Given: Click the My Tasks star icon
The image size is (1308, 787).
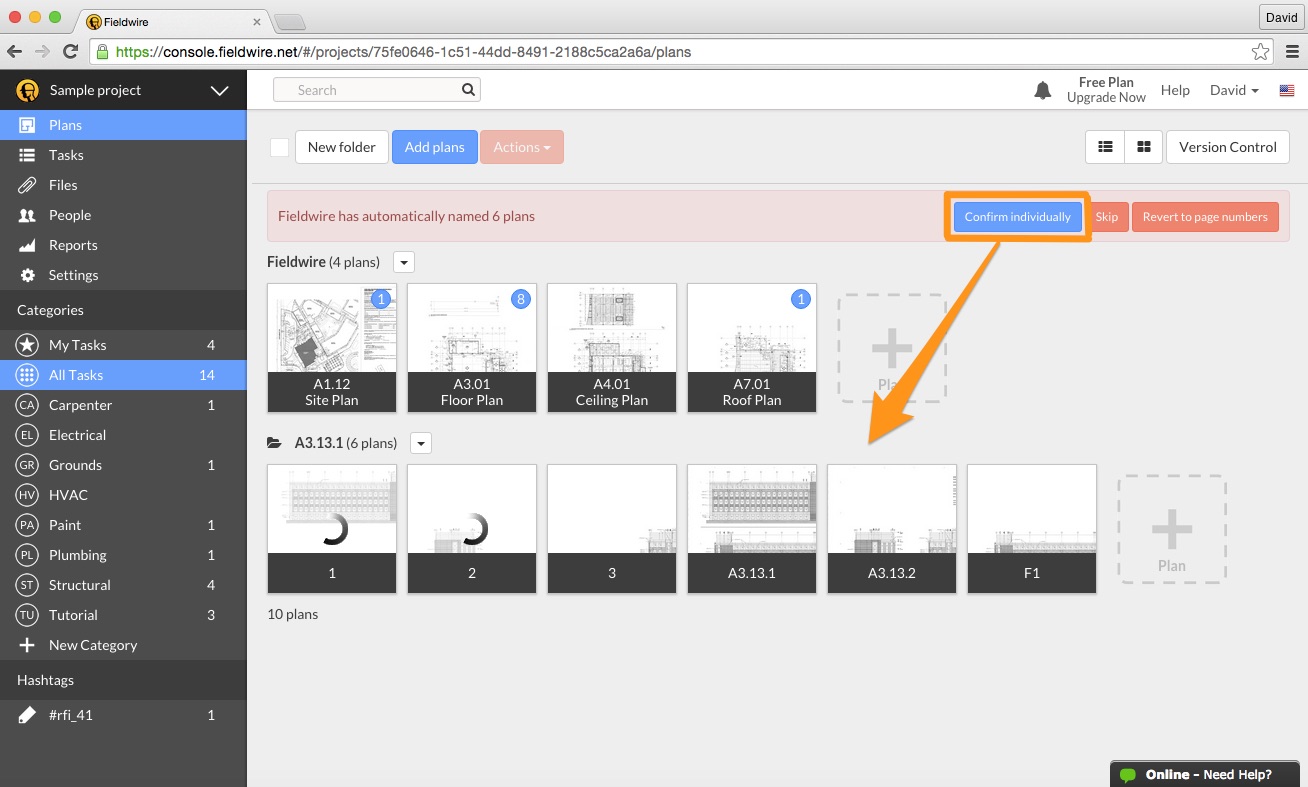Looking at the screenshot, I should [x=27, y=345].
